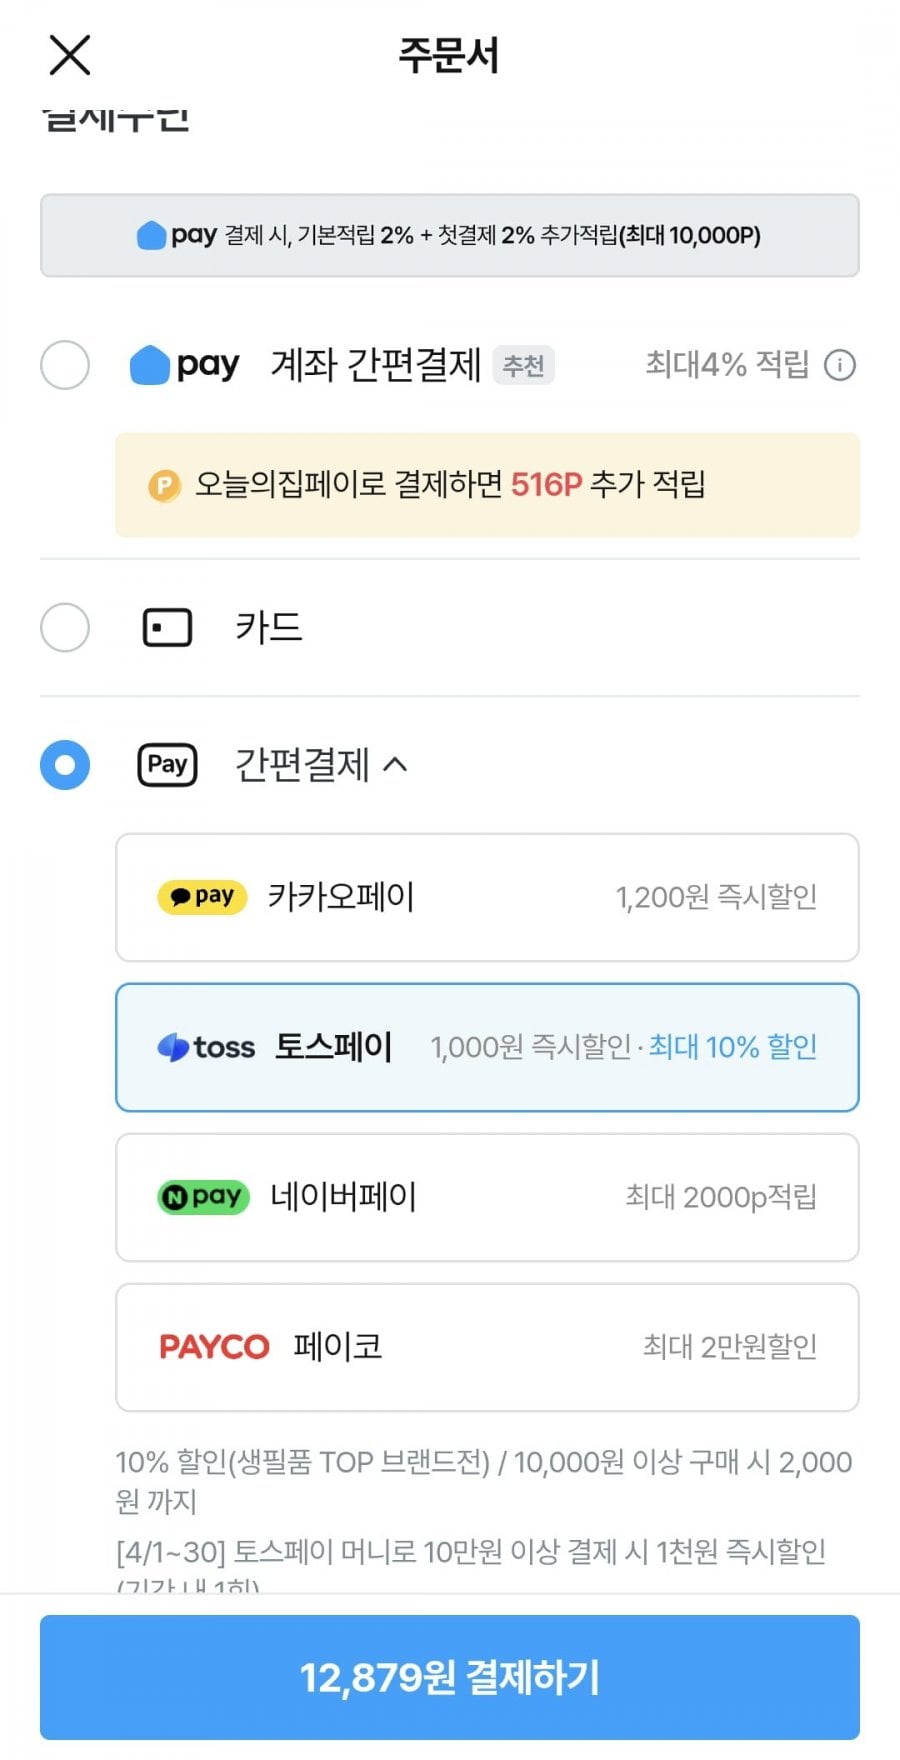
Task: Click the boxed Pay icon
Action: [167, 765]
